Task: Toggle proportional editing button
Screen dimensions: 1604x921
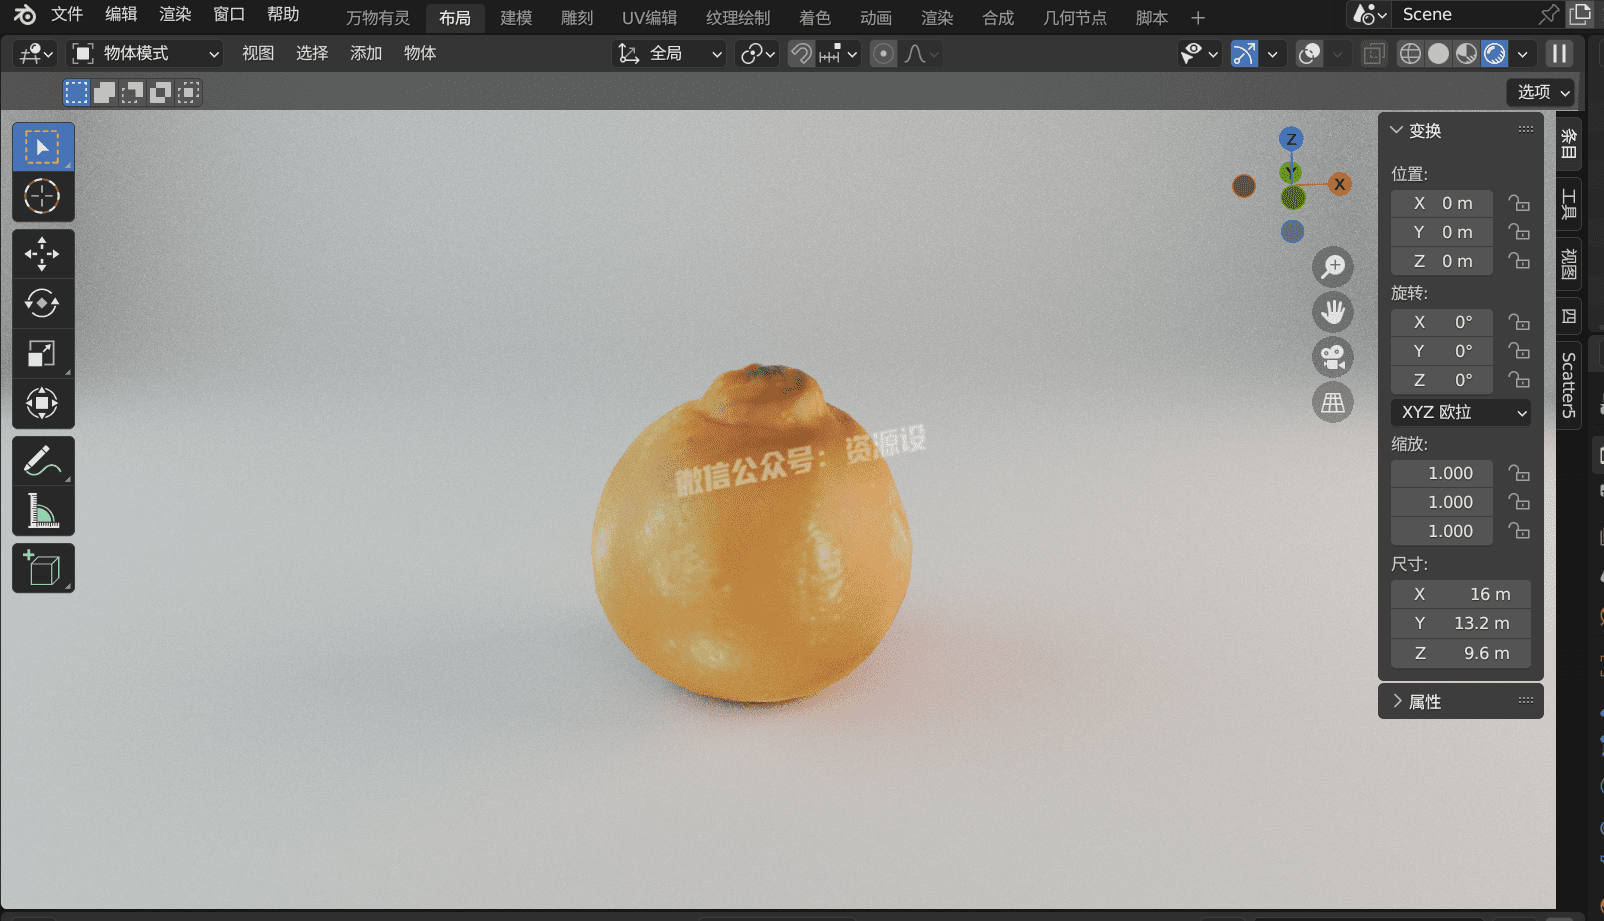Action: [x=883, y=54]
